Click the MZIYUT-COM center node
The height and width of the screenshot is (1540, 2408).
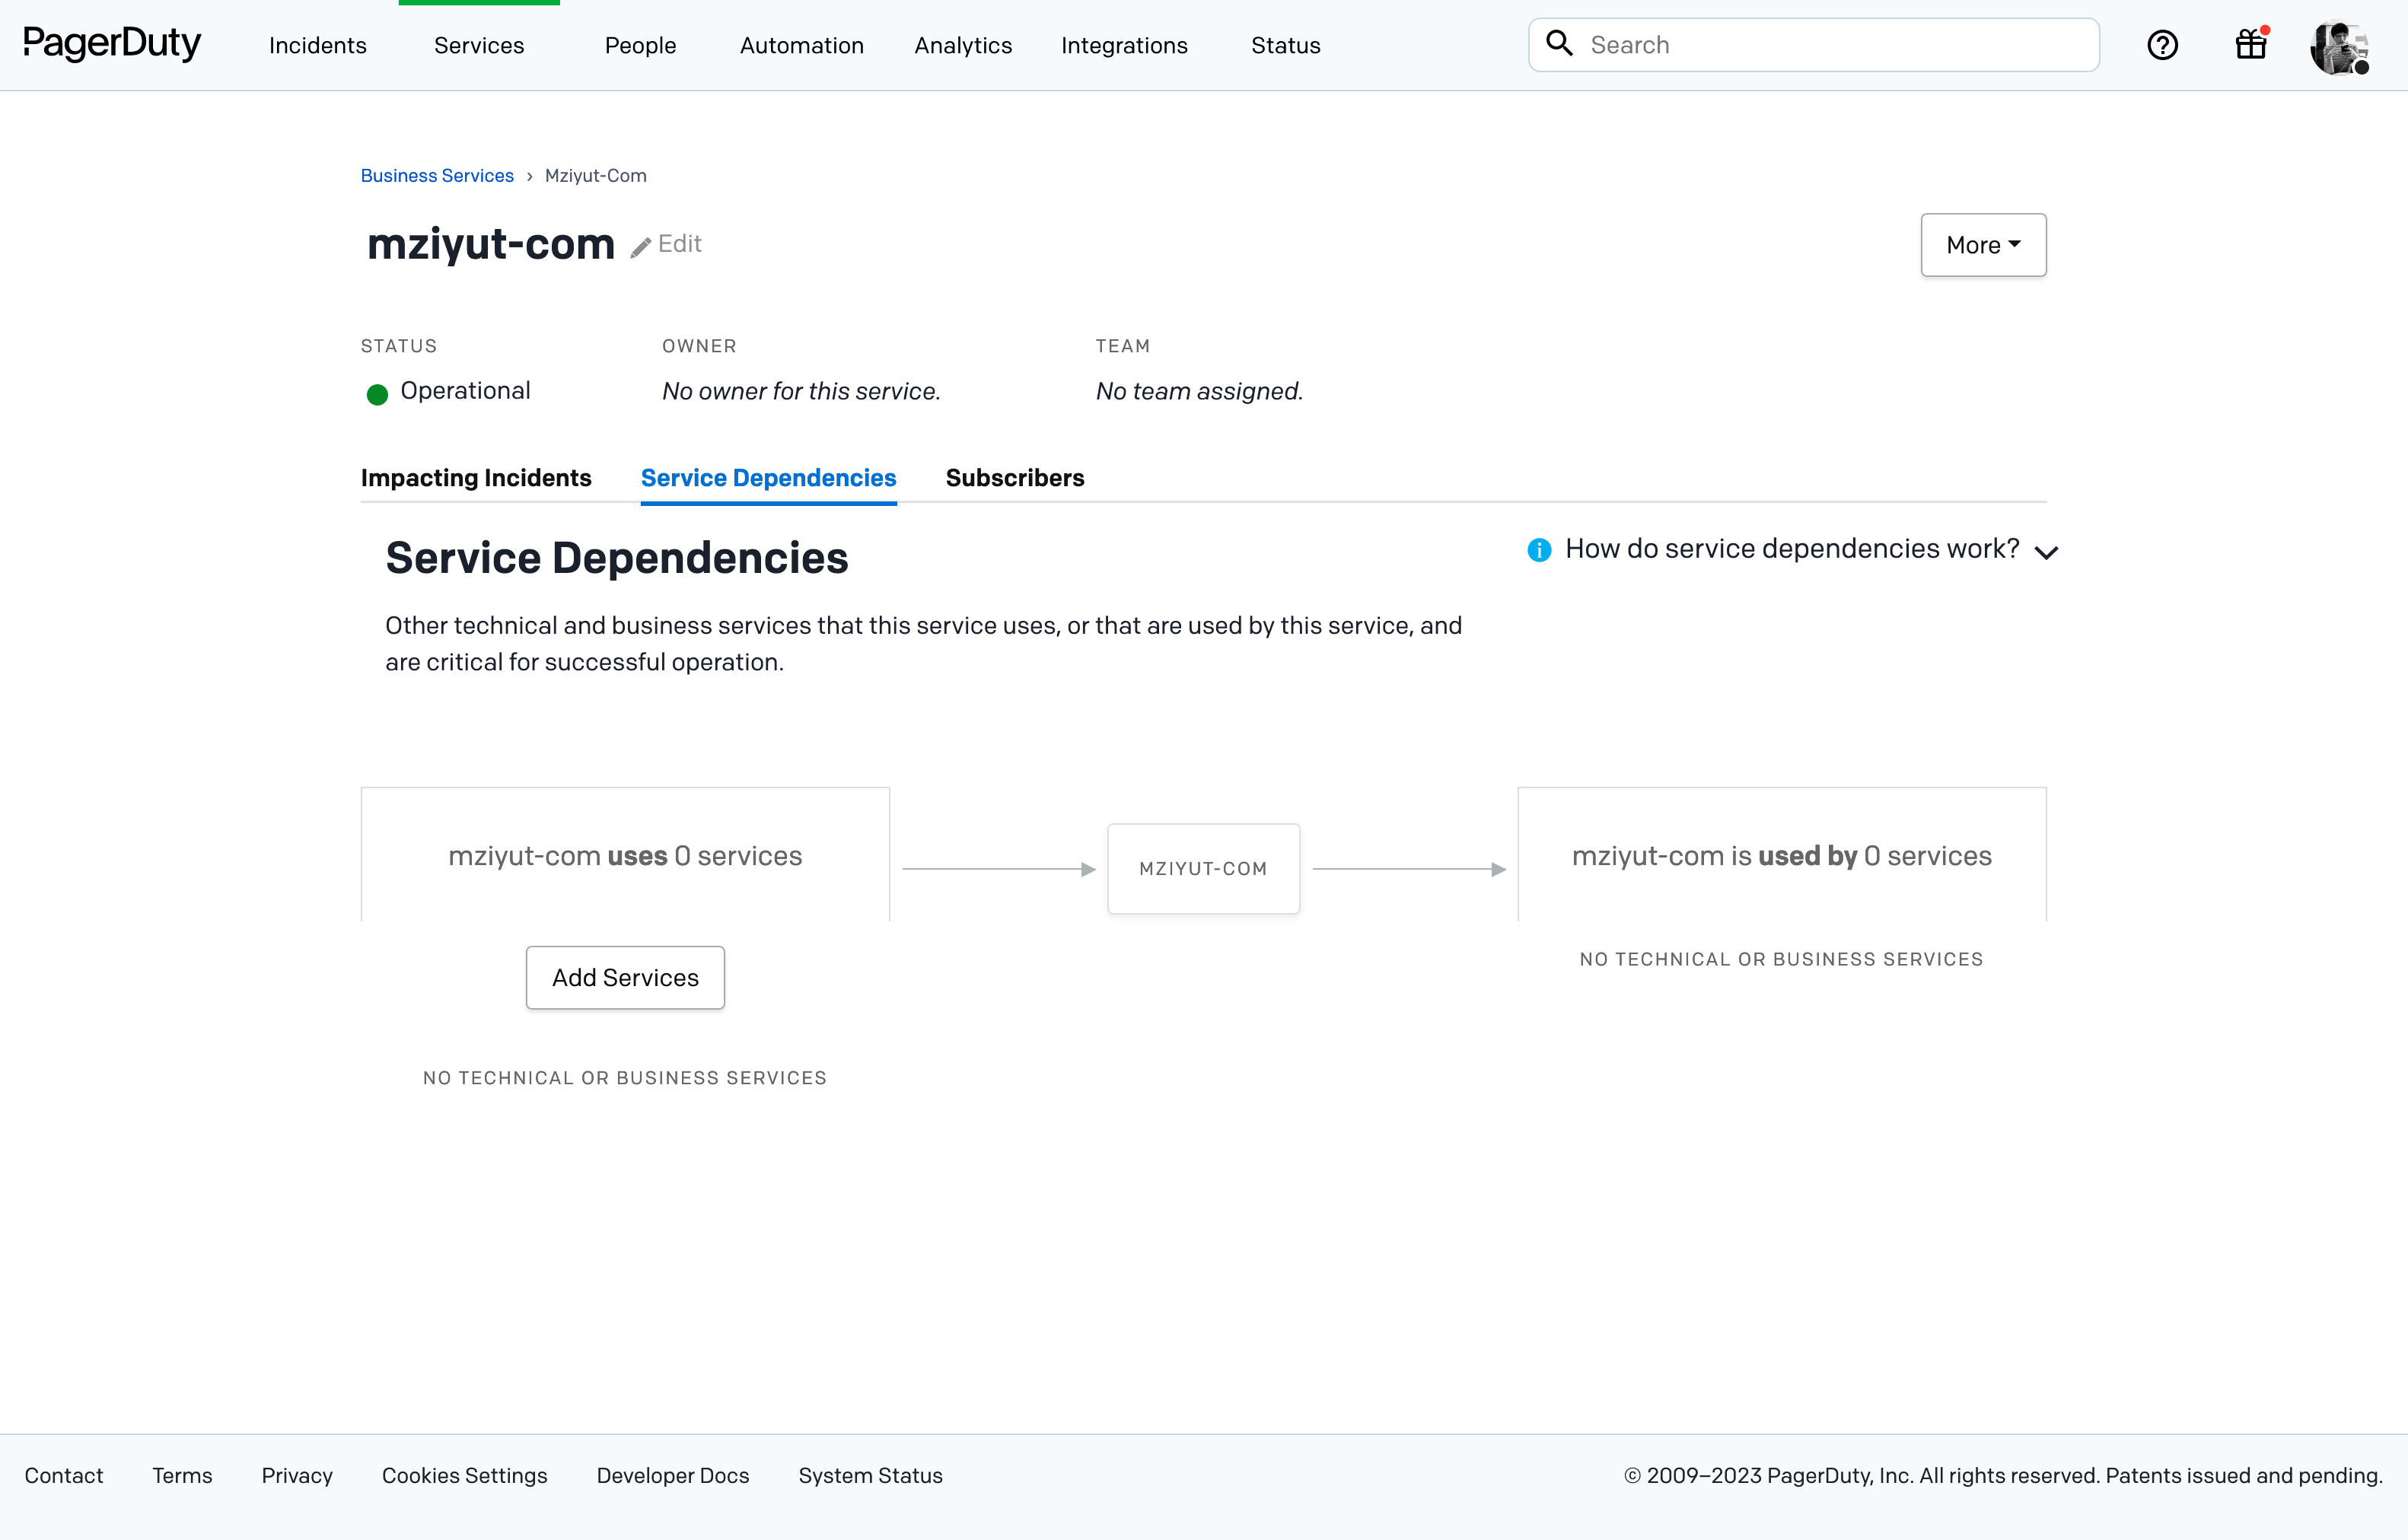[1203, 869]
